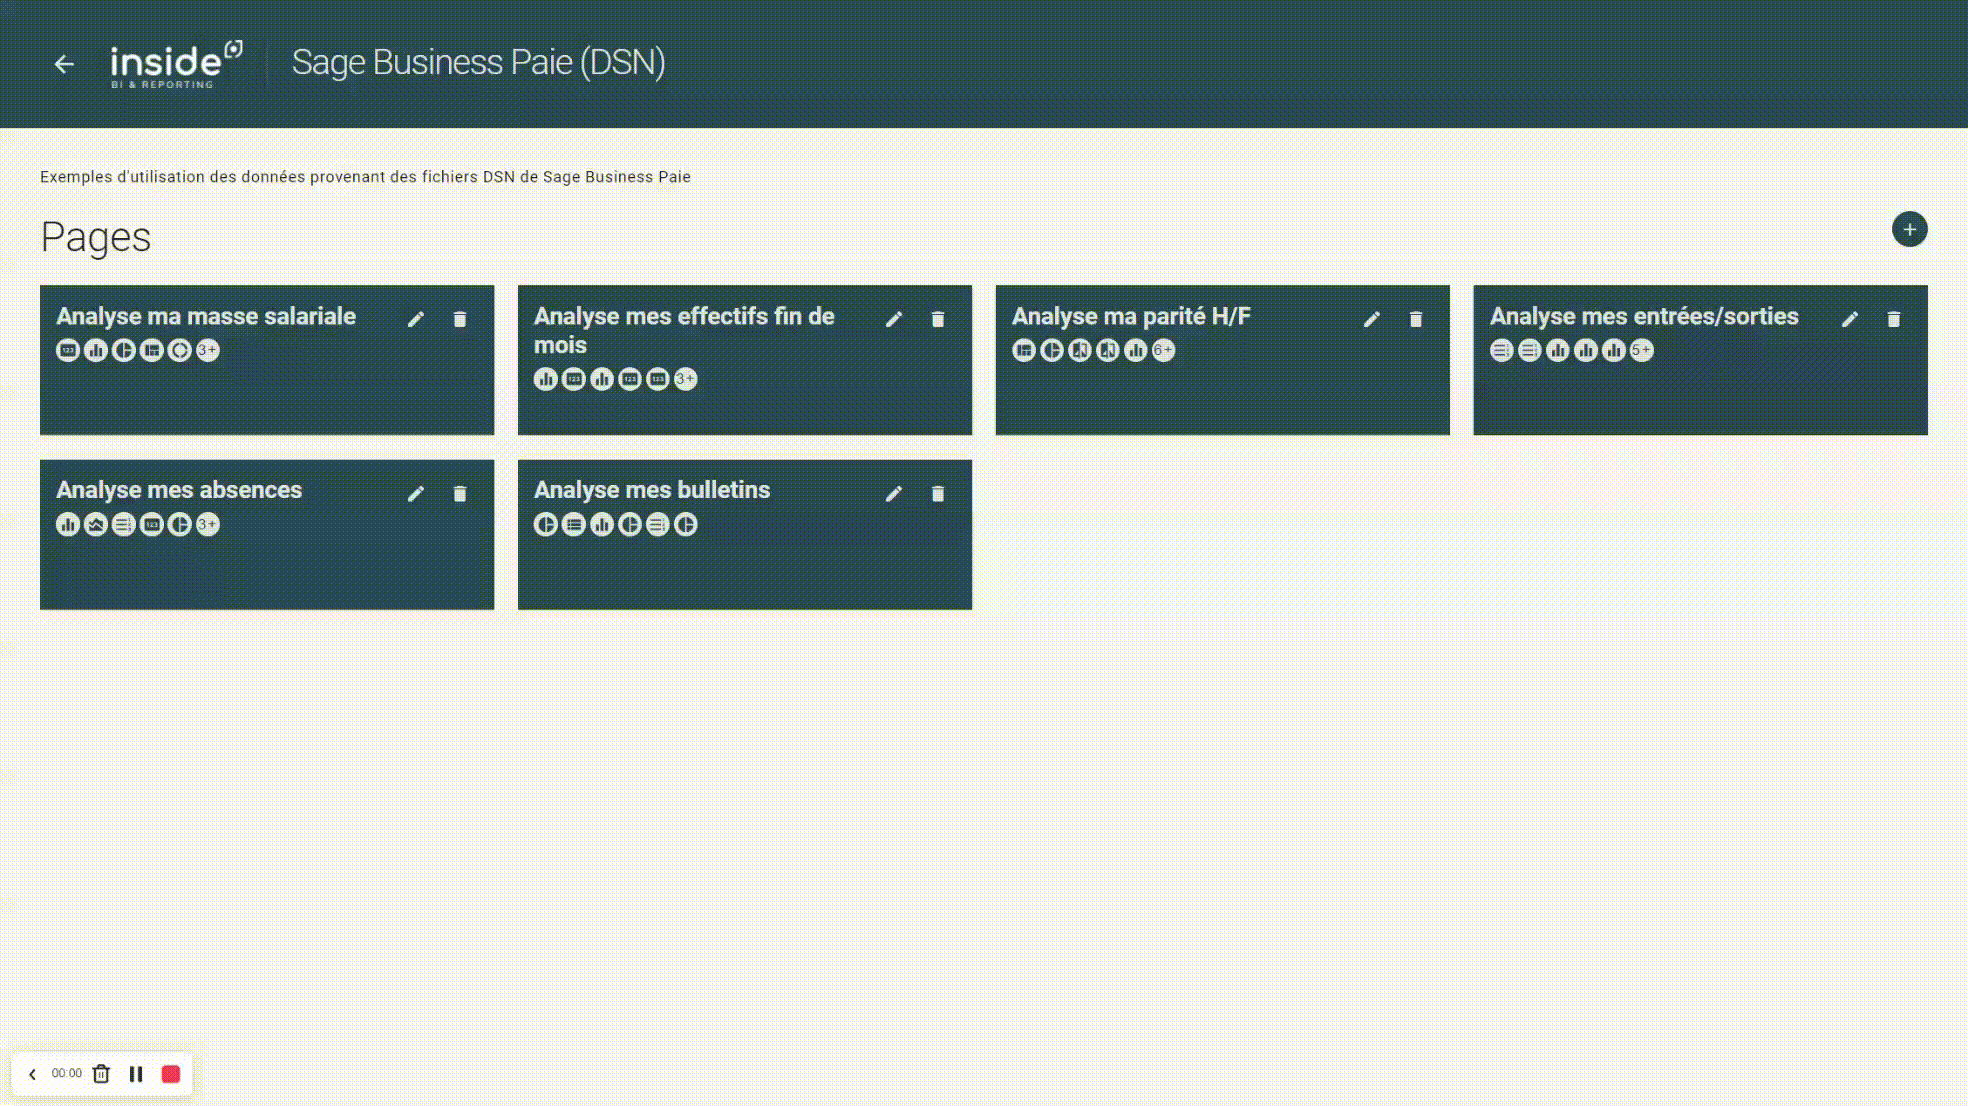Edit the Analyse mes entrées/sorties page

click(1850, 319)
